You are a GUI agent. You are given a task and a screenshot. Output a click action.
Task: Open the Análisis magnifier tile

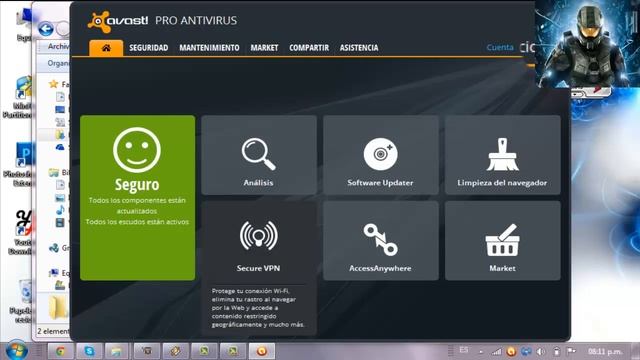(259, 155)
